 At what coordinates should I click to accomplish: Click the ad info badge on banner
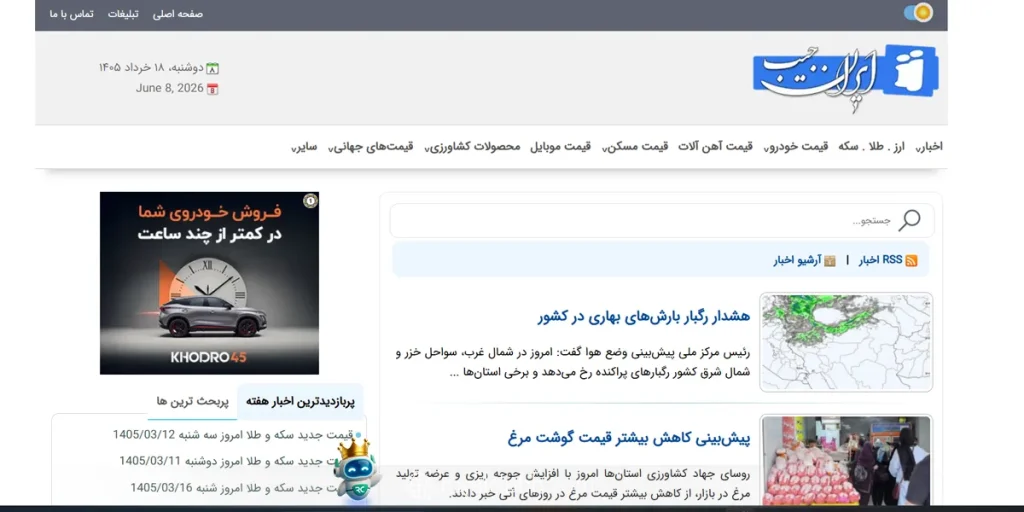(x=311, y=200)
